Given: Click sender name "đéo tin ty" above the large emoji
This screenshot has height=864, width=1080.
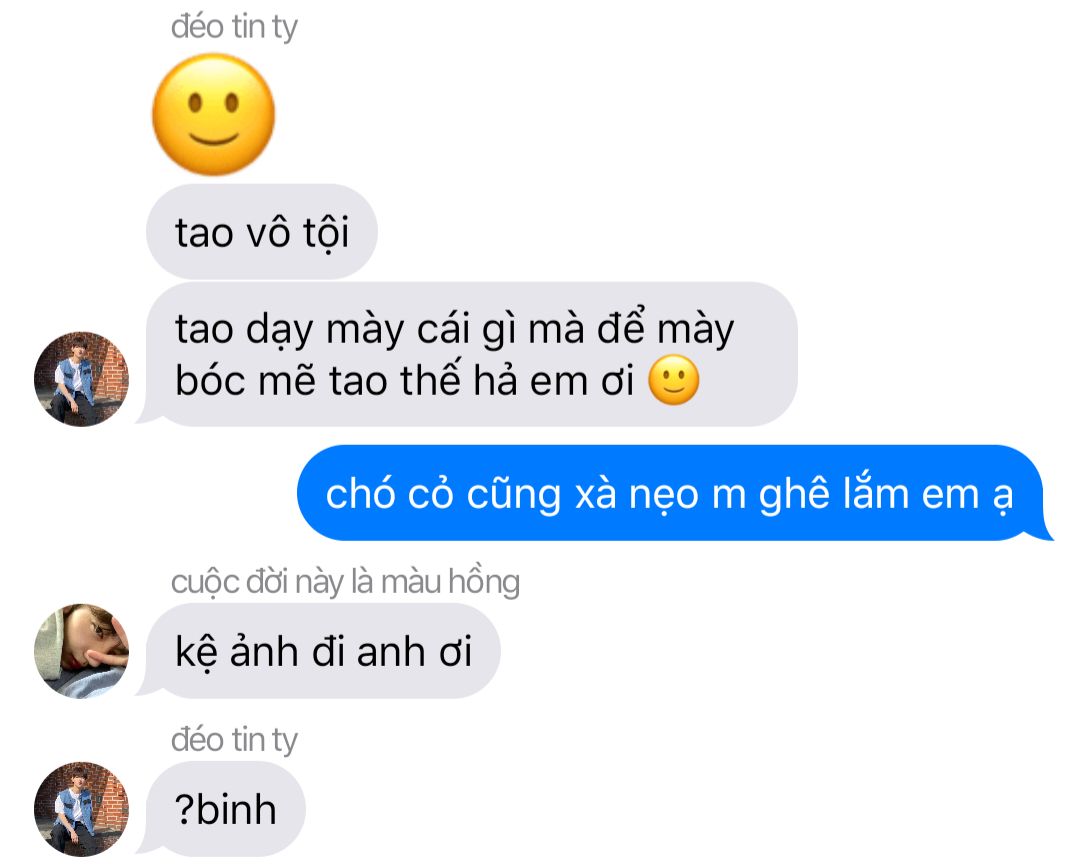Looking at the screenshot, I should click(234, 28).
